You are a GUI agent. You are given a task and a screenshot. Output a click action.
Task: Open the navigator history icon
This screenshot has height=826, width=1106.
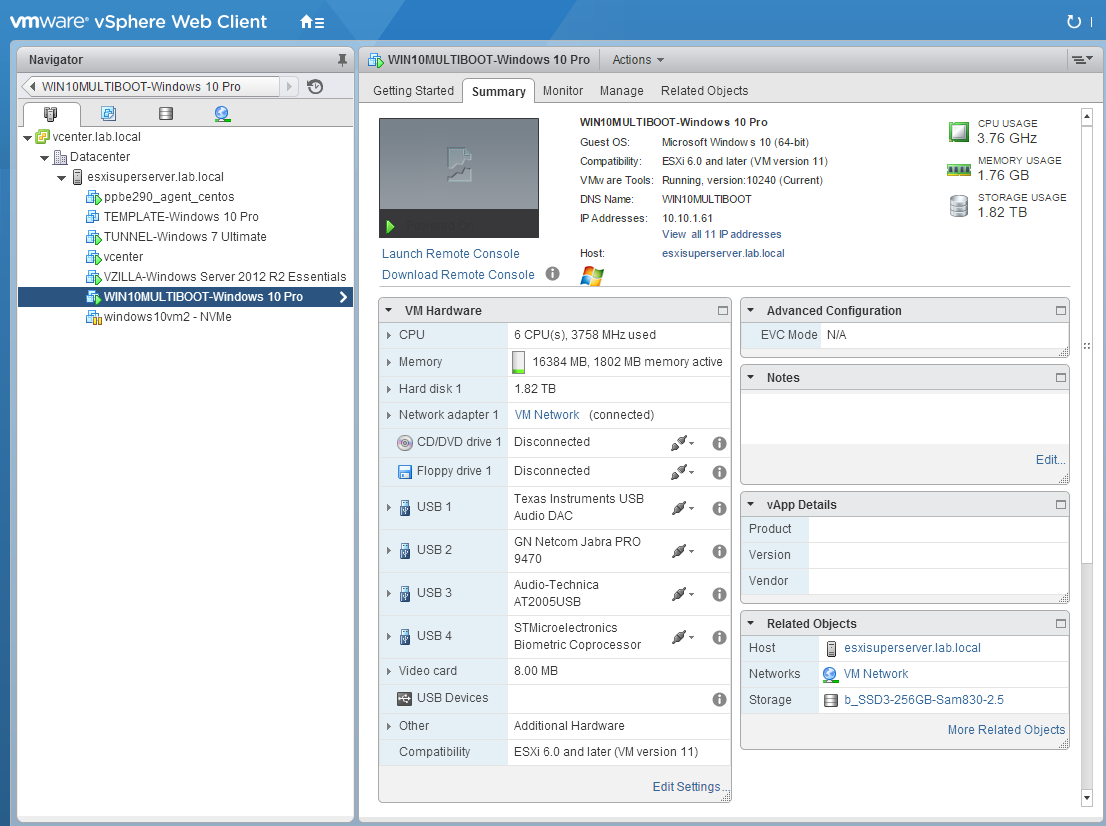315,87
